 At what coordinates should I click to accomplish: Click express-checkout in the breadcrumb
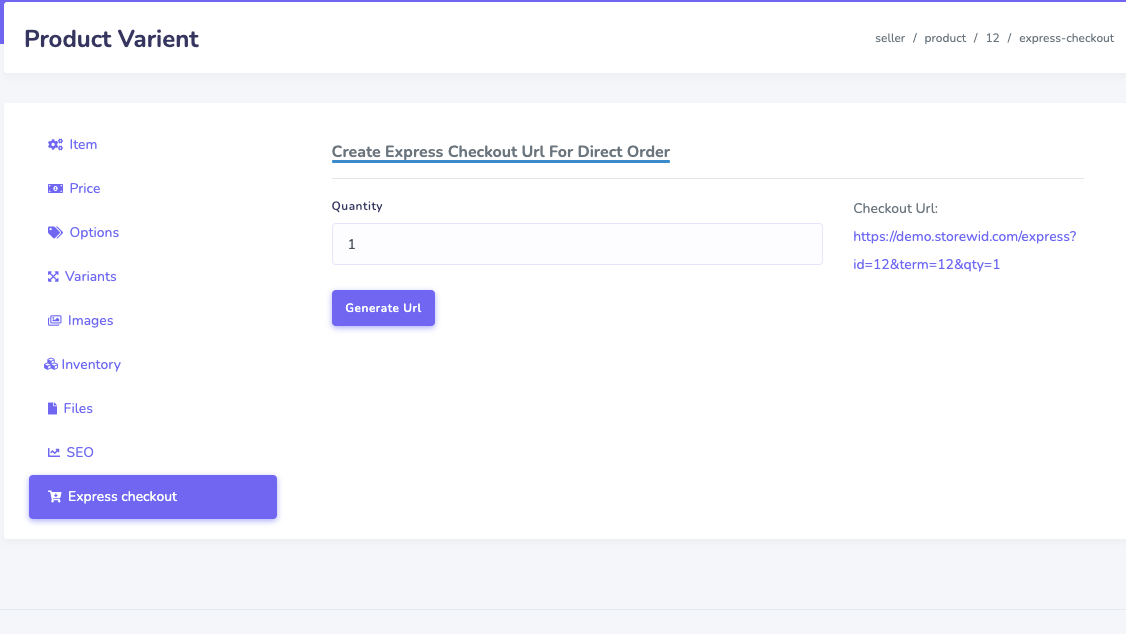tap(1066, 38)
